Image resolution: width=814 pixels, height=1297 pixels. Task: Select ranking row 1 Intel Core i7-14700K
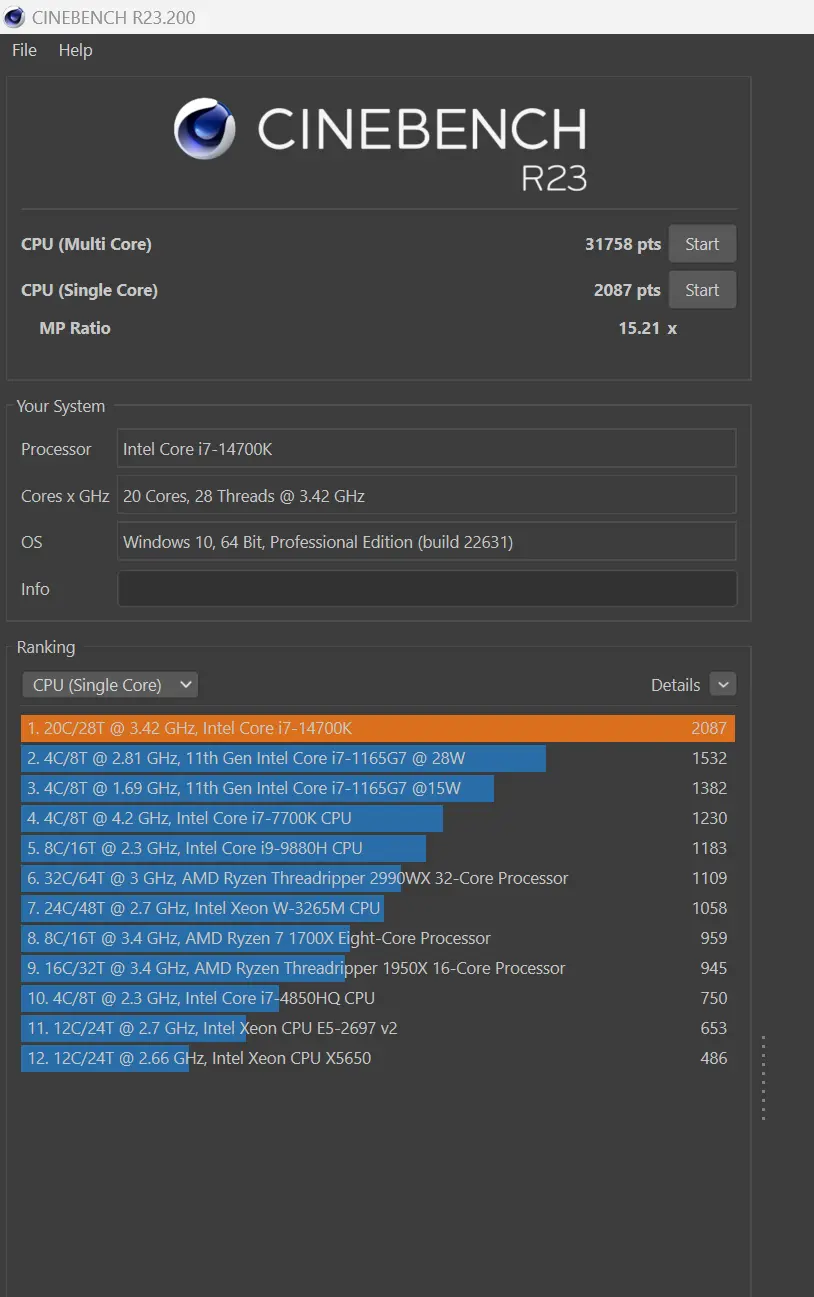378,728
